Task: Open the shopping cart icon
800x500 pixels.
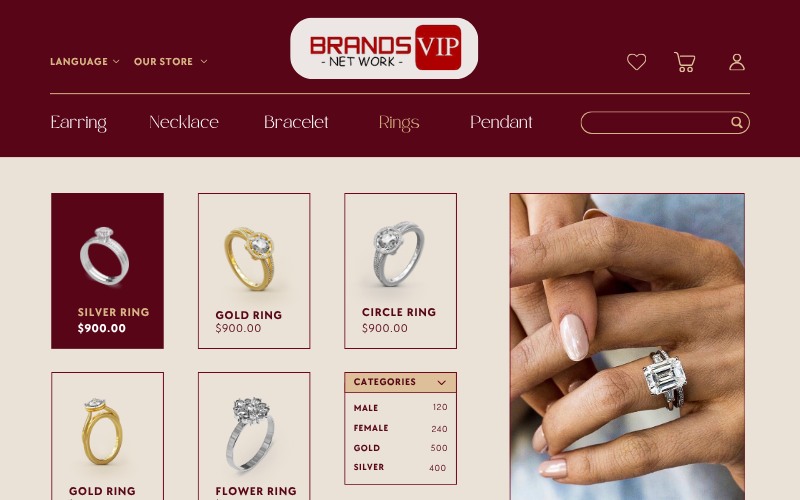Action: click(685, 62)
